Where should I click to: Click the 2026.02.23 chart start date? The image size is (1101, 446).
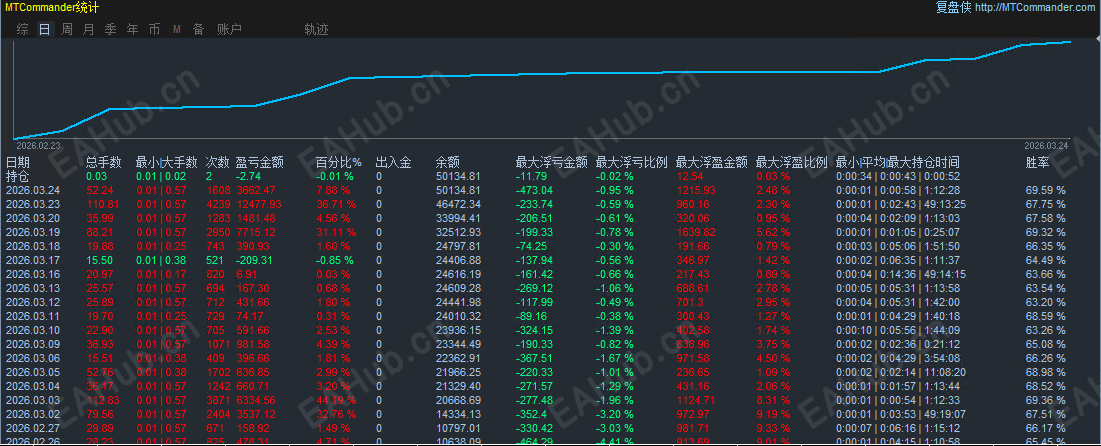pos(37,145)
